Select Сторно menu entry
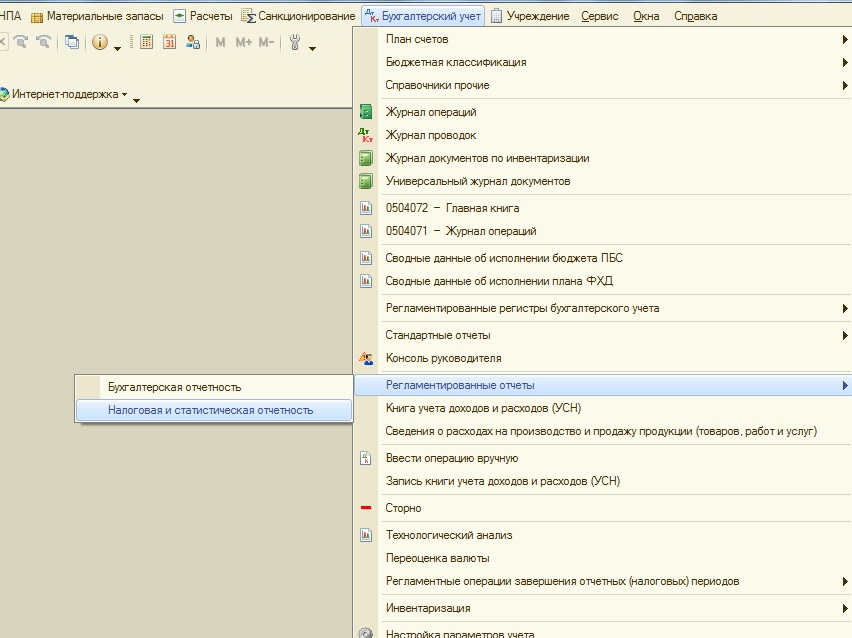852x638 pixels. 403,508
